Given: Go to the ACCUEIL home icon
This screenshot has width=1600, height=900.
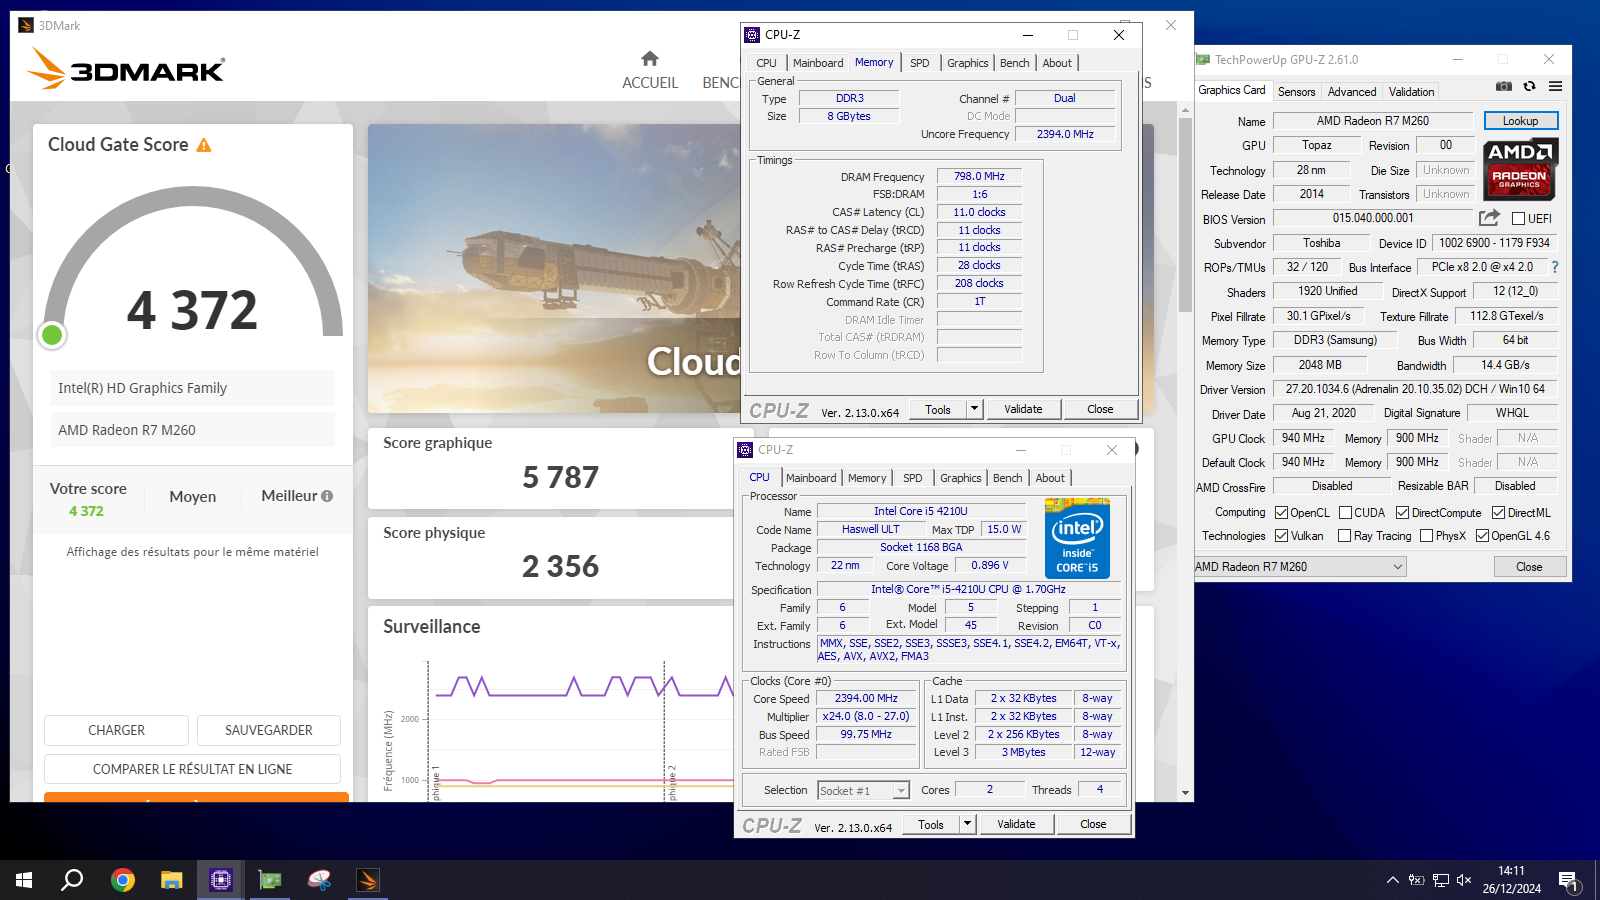Looking at the screenshot, I should point(650,59).
